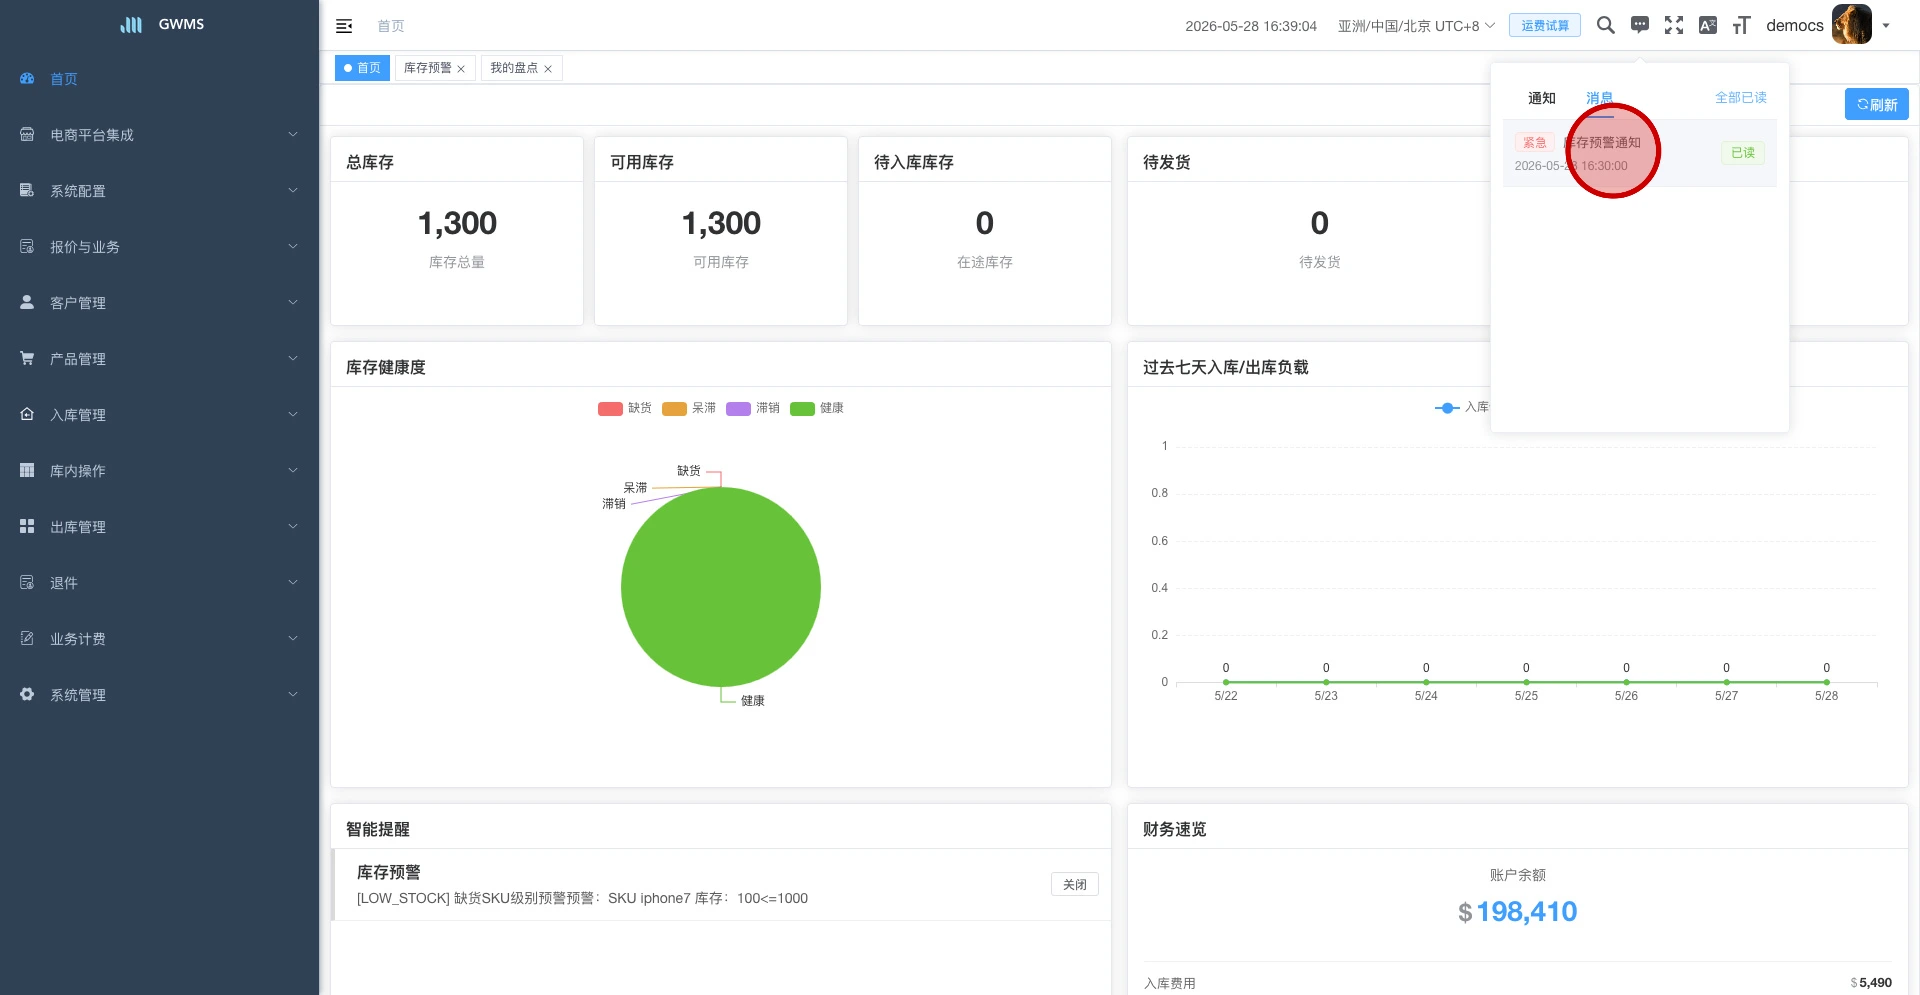
Task: Click the 报价与业务 sidebar icon
Action: [27, 246]
